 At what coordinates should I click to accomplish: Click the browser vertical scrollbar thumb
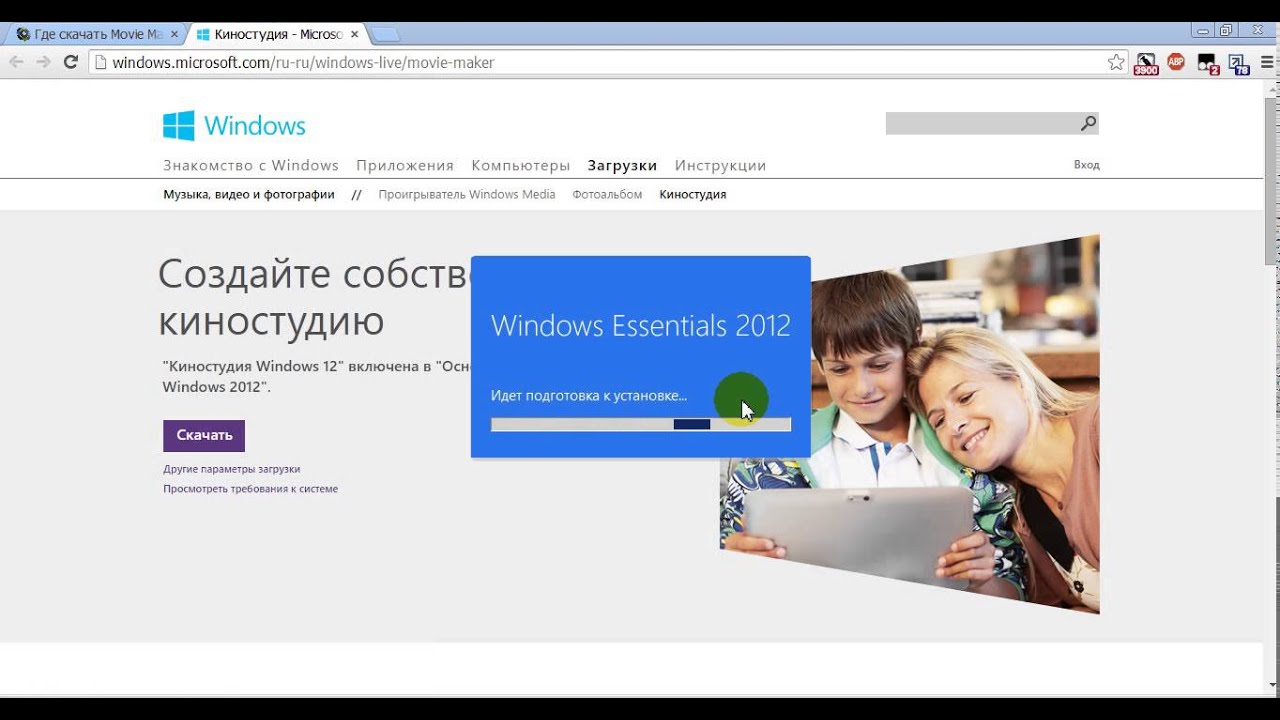1271,180
